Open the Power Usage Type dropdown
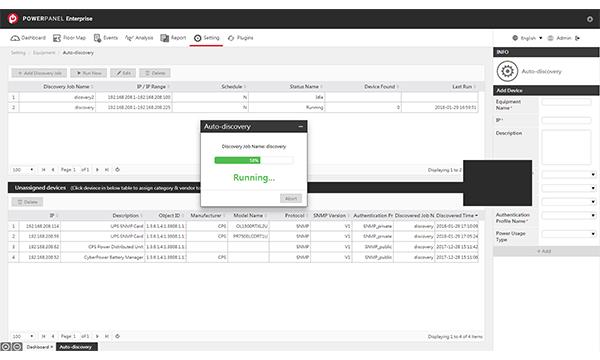 [569, 234]
